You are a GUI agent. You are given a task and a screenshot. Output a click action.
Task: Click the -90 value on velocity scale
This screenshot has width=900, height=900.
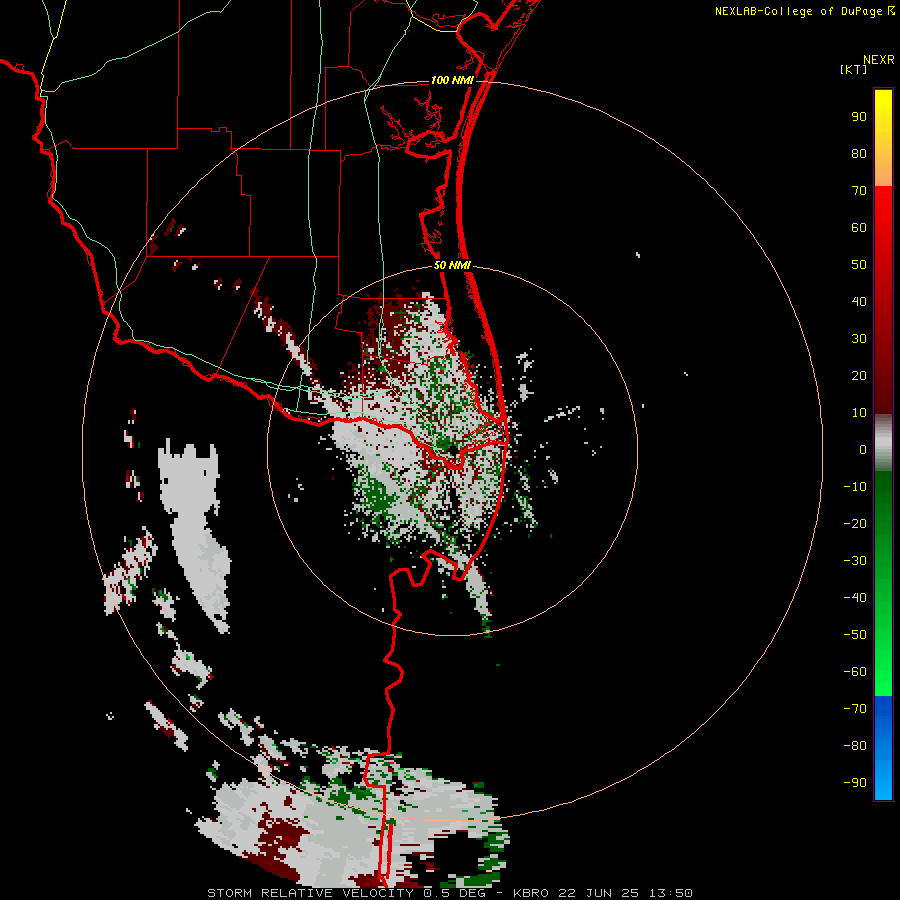(x=855, y=783)
